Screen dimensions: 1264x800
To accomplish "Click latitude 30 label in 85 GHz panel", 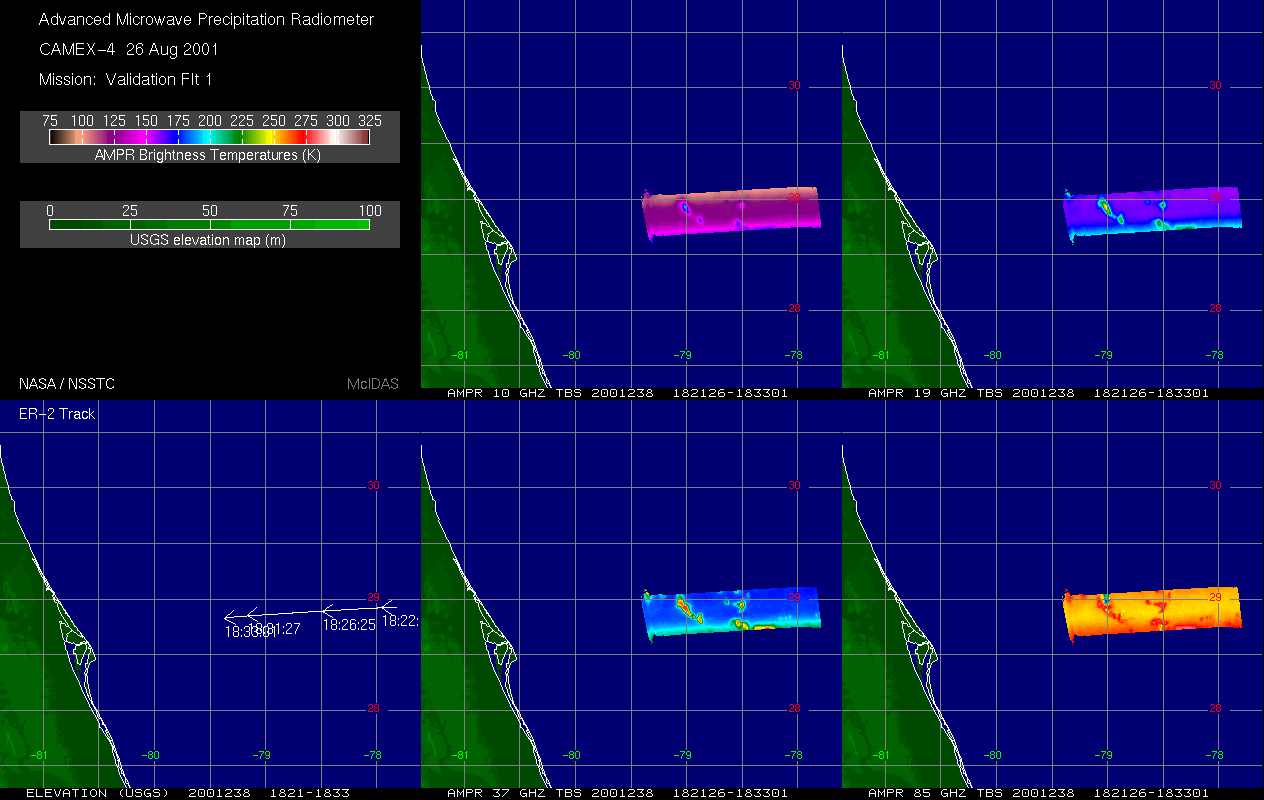I will tap(1215, 486).
